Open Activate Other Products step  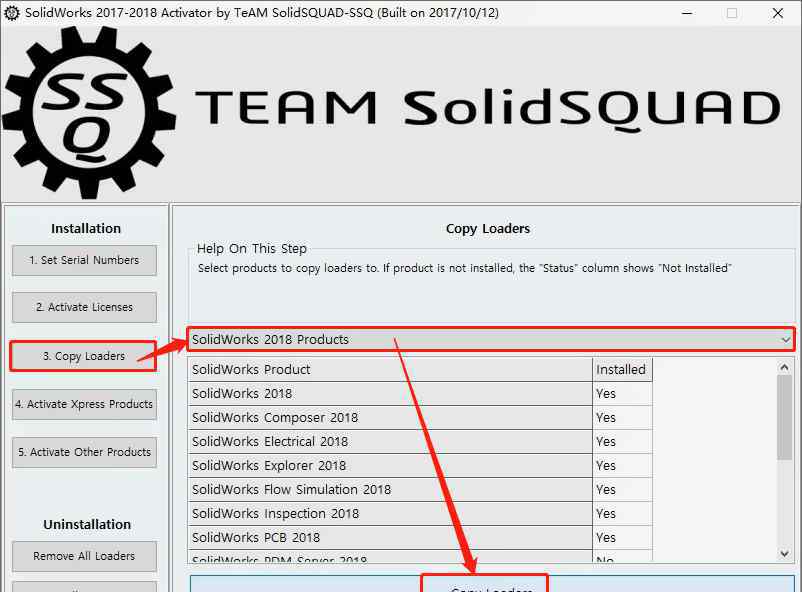click(84, 452)
